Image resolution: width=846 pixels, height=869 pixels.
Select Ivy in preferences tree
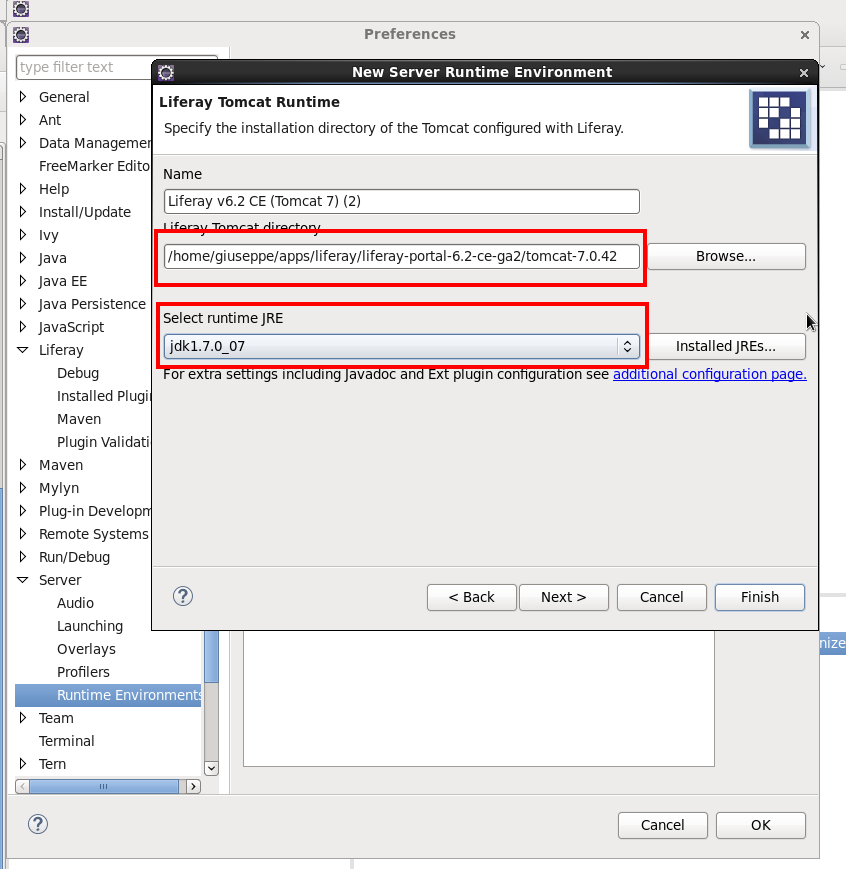[49, 235]
